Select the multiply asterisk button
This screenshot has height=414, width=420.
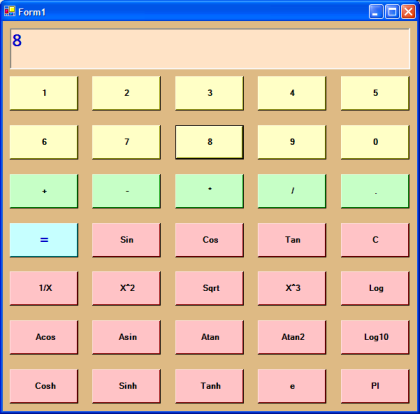[209, 191]
